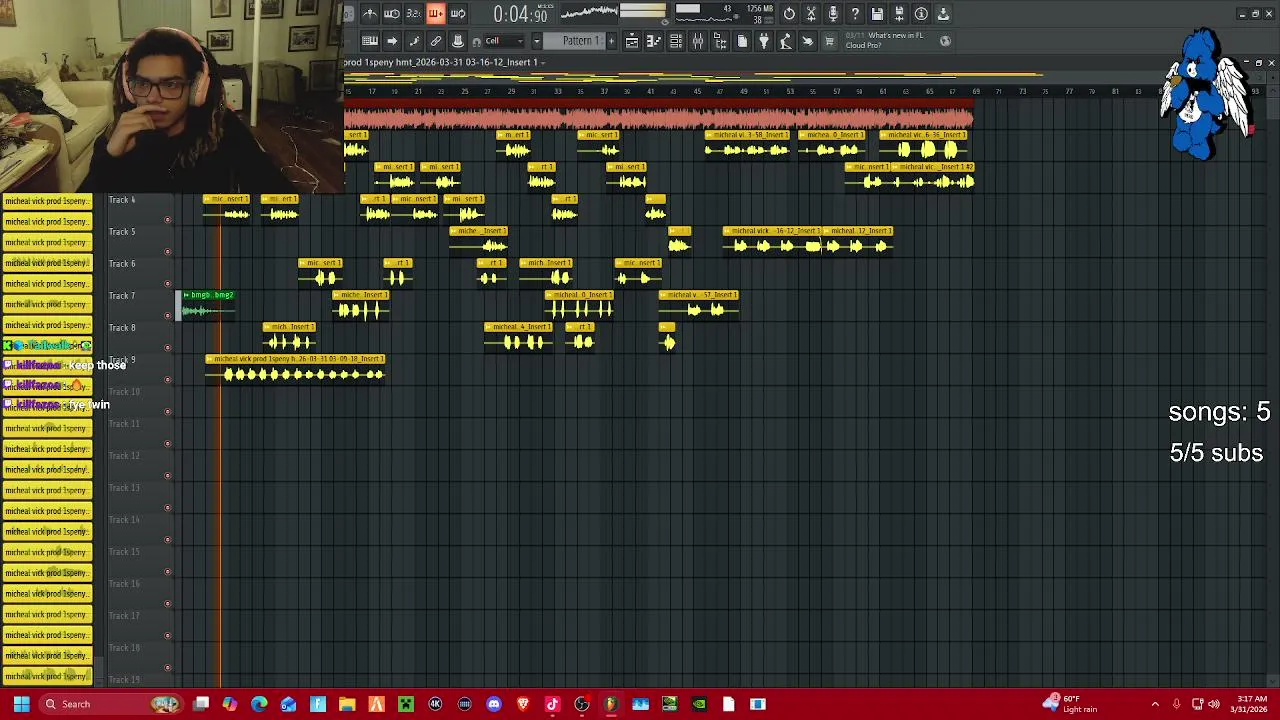Select the Track 7 header label
This screenshot has width=1280, height=720.
(x=122, y=296)
